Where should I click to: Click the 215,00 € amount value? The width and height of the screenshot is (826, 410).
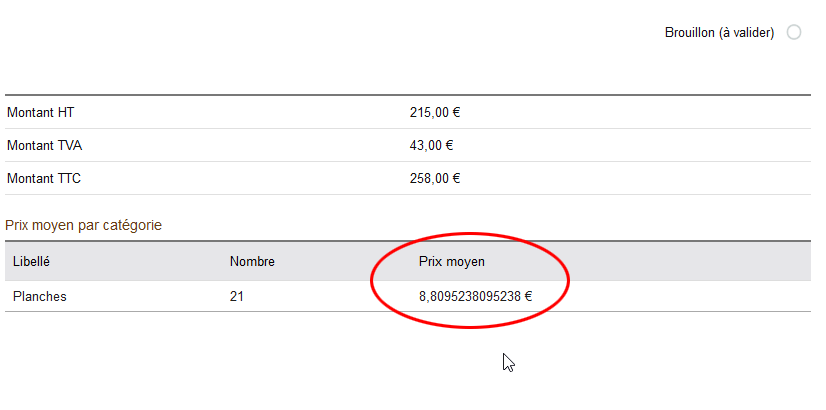(x=434, y=112)
